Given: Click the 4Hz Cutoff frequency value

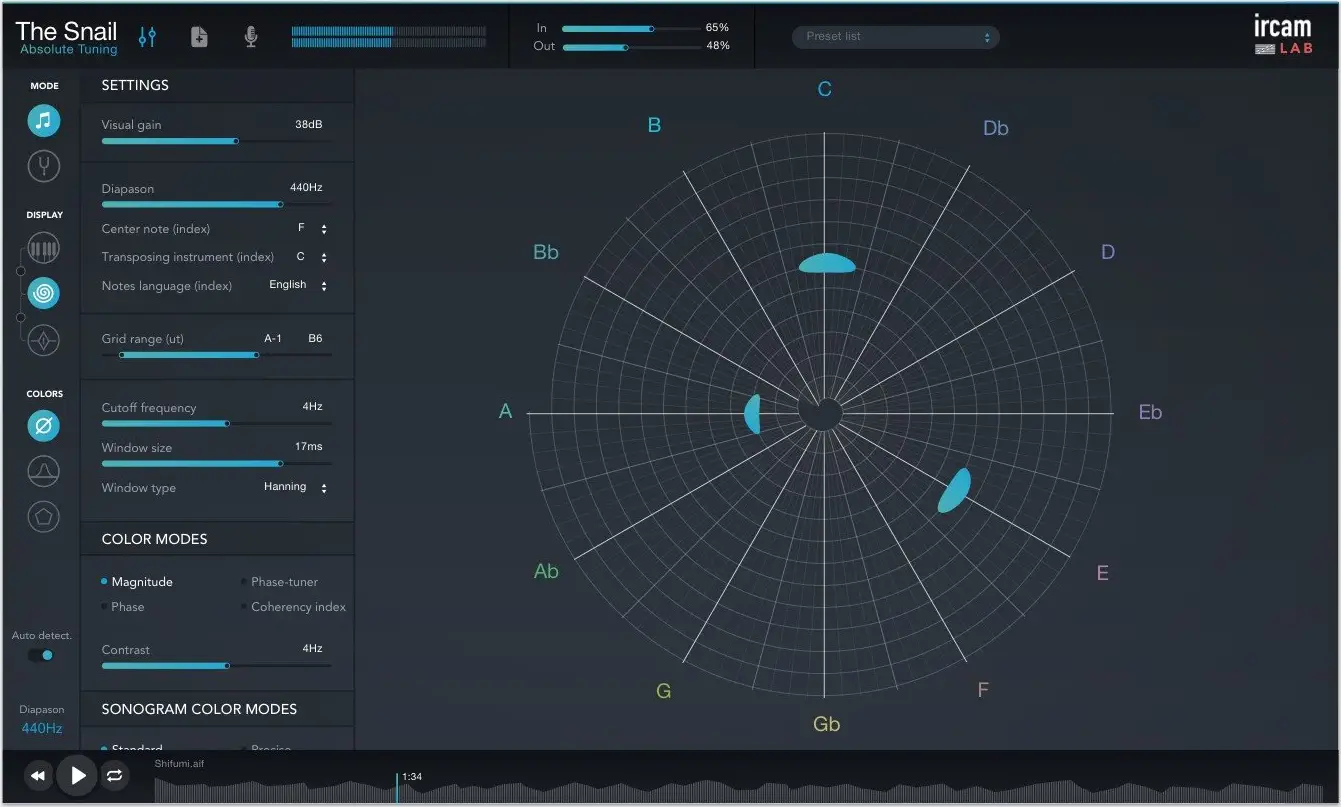Looking at the screenshot, I should tap(313, 407).
